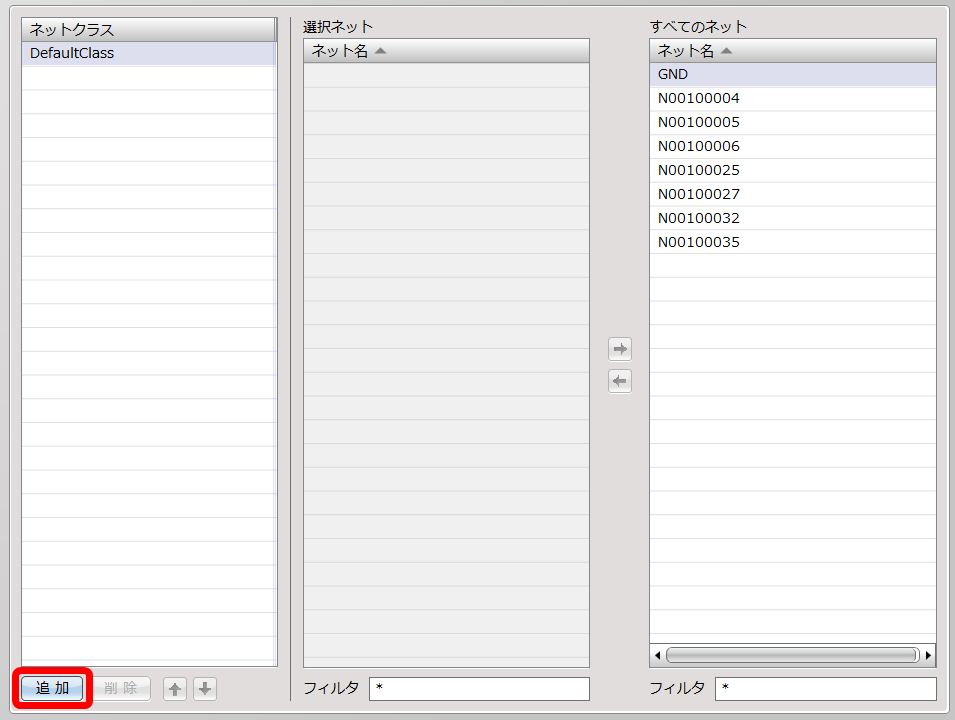Click left arrow between net lists
This screenshot has width=955, height=720.
click(620, 381)
